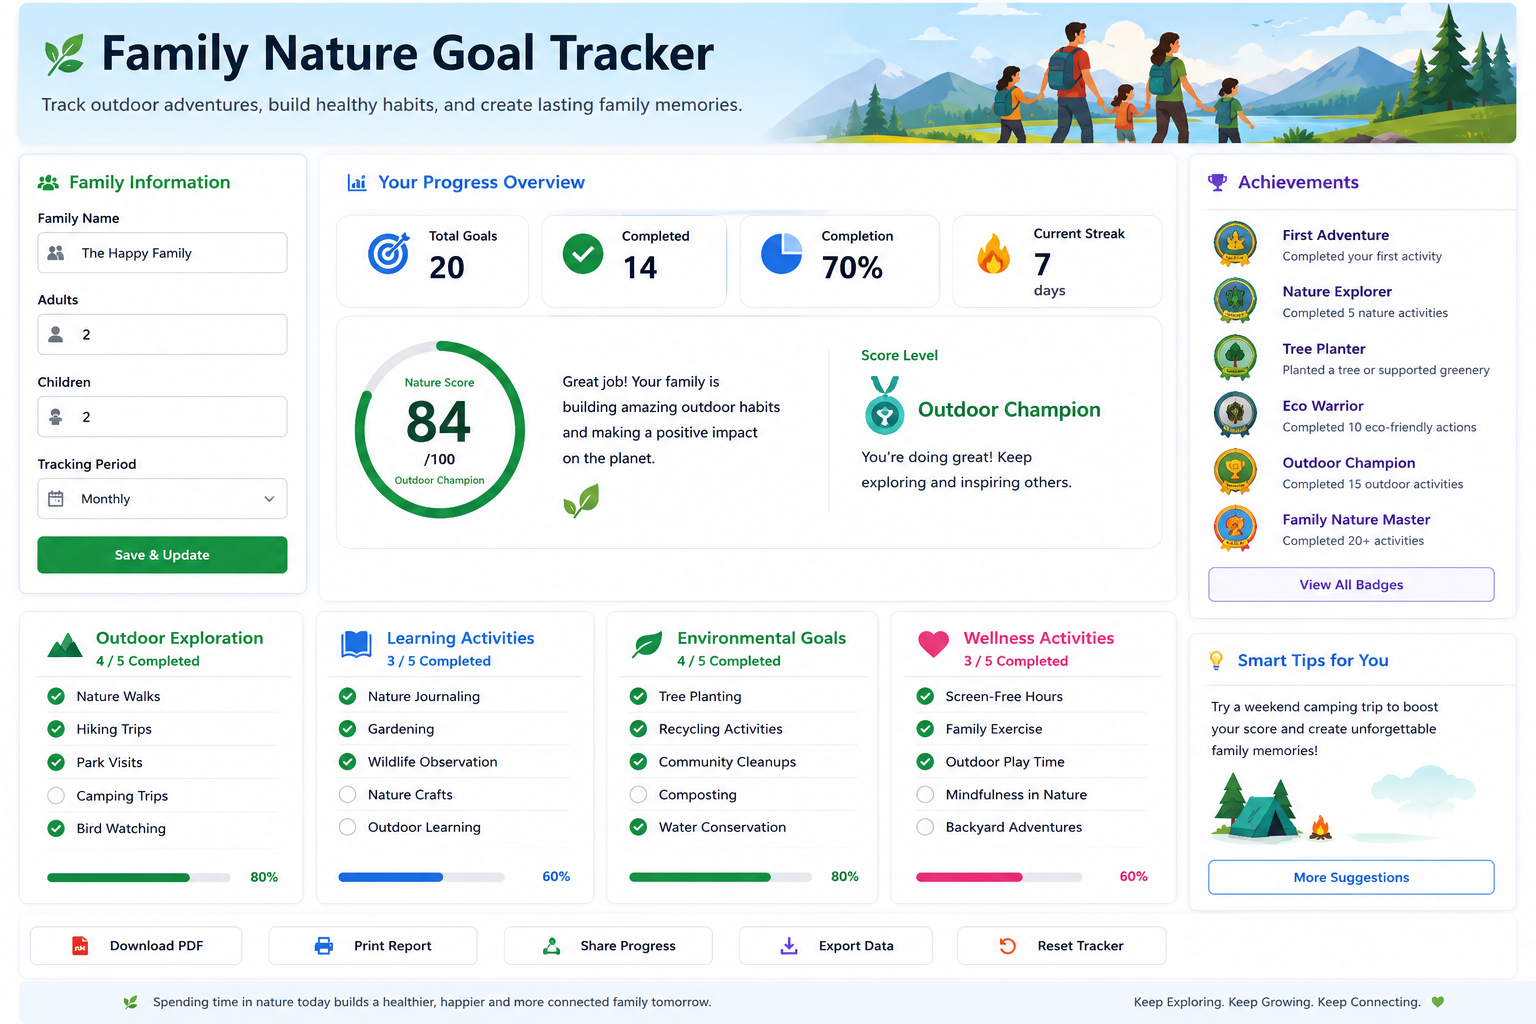
Task: Click the 'Recycling Activities' list item text
Action: (x=721, y=730)
